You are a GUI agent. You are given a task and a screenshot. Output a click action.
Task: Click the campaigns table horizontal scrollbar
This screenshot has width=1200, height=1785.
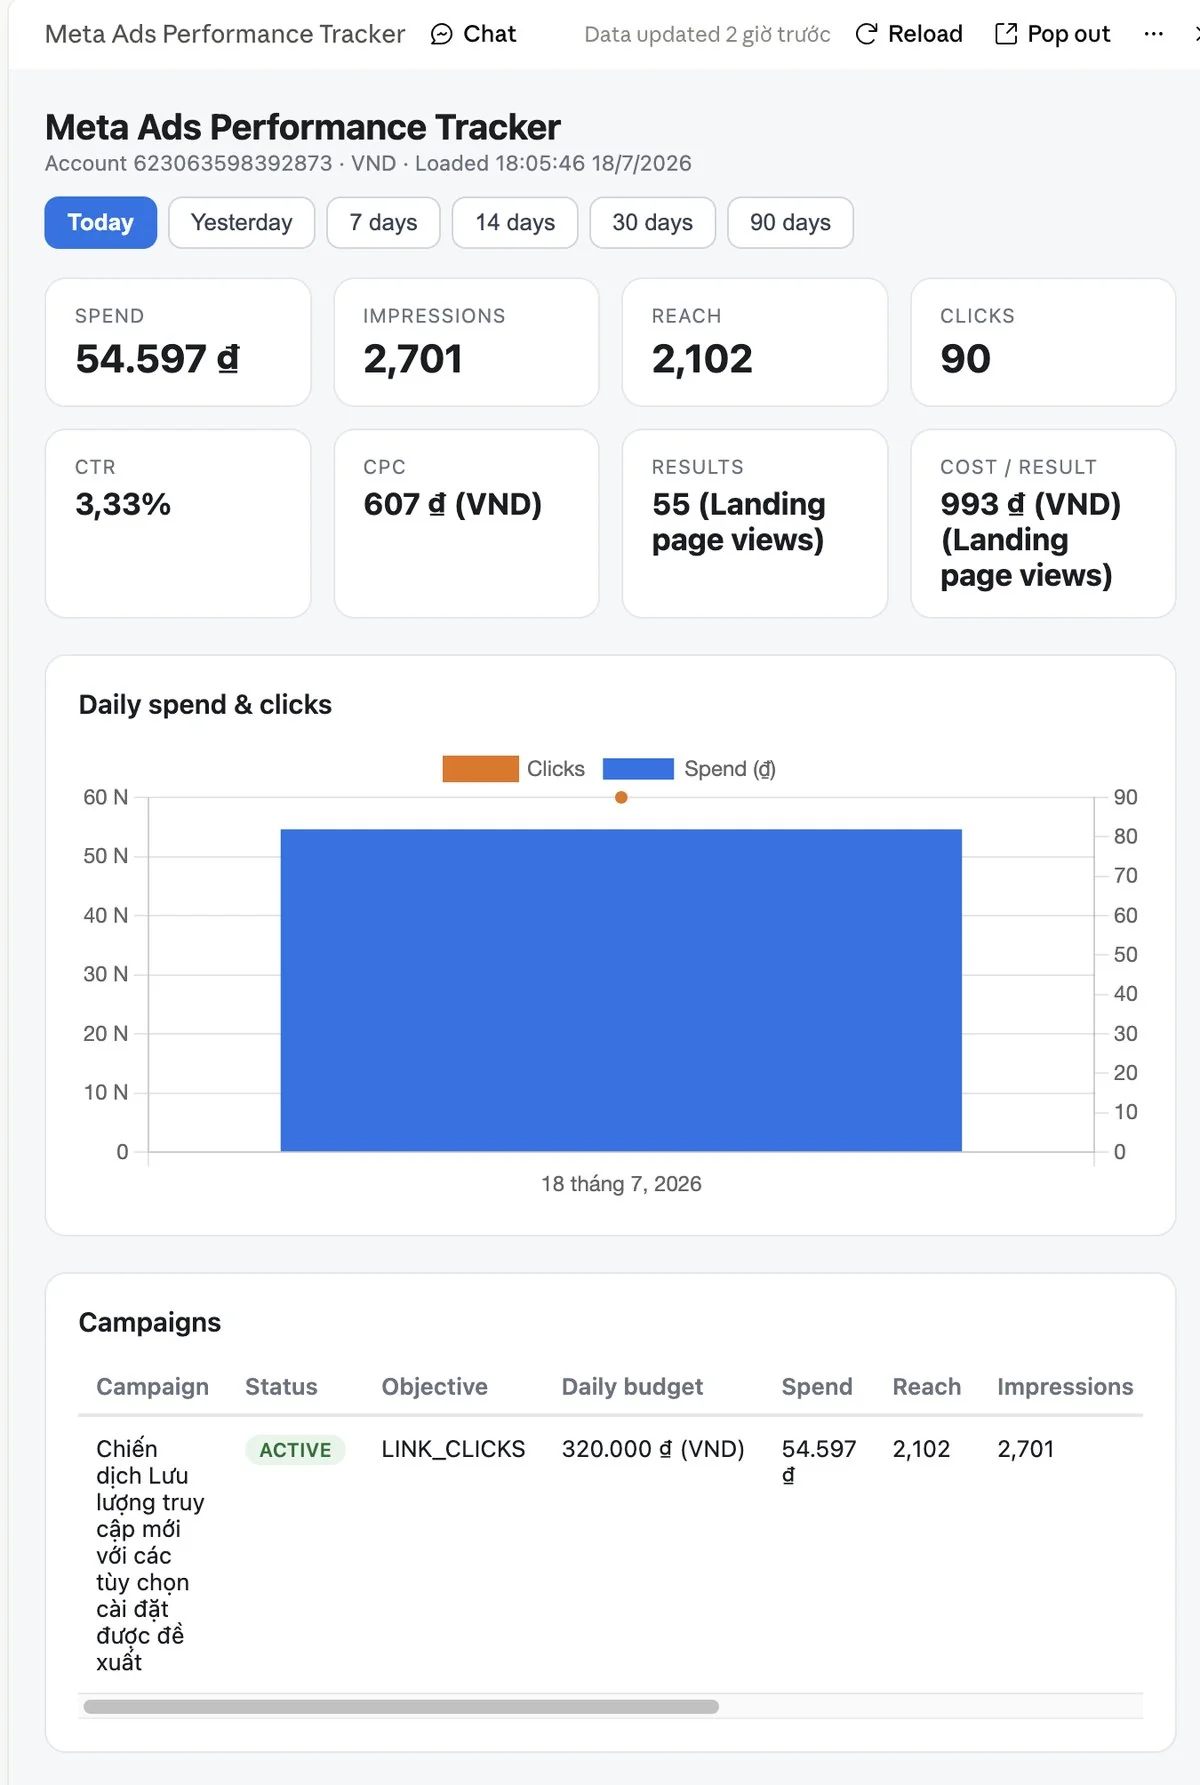click(401, 1707)
